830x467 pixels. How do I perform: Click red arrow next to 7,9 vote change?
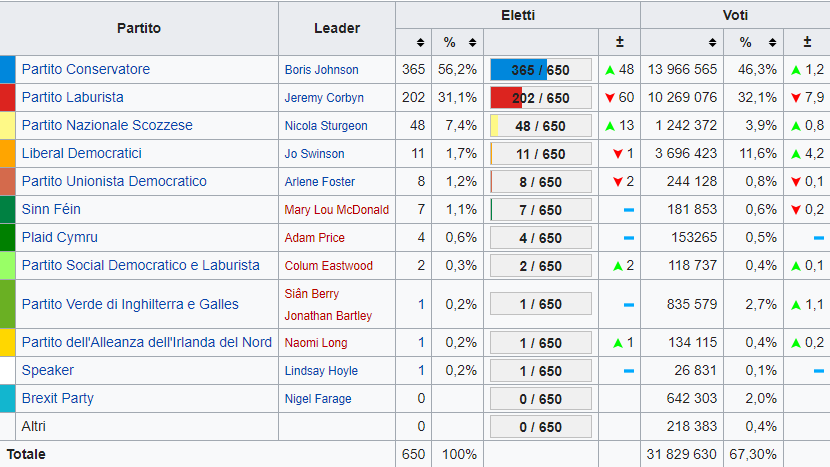[x=796, y=98]
